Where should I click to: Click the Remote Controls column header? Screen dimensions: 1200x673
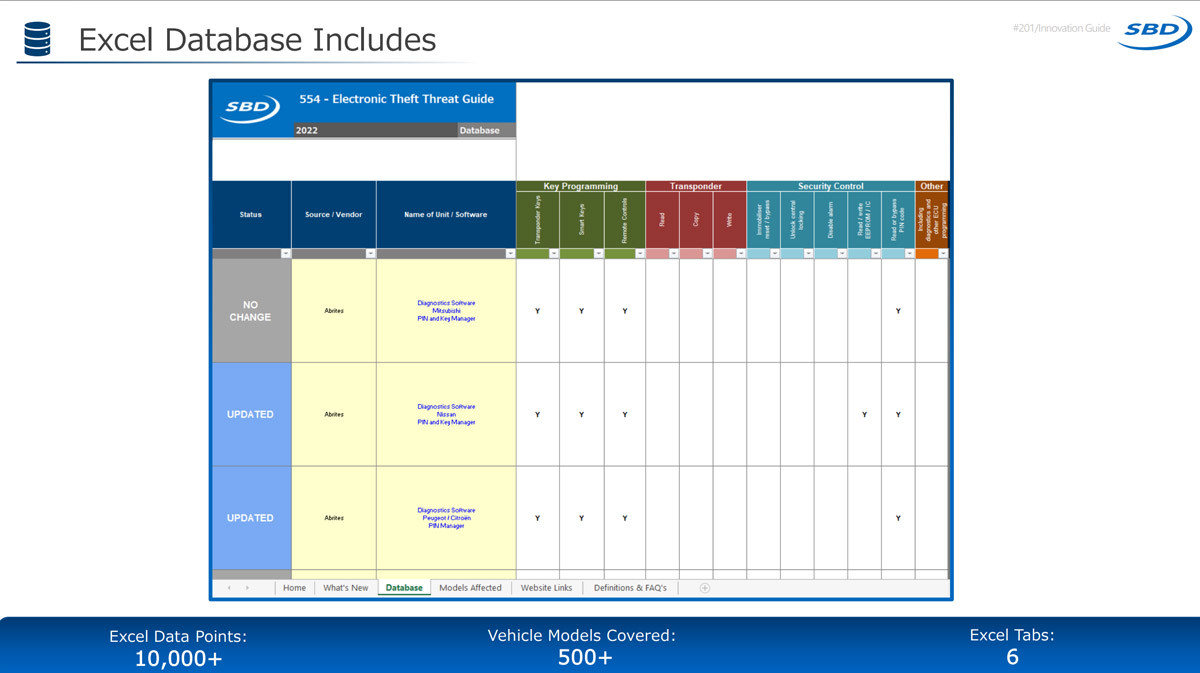point(625,220)
